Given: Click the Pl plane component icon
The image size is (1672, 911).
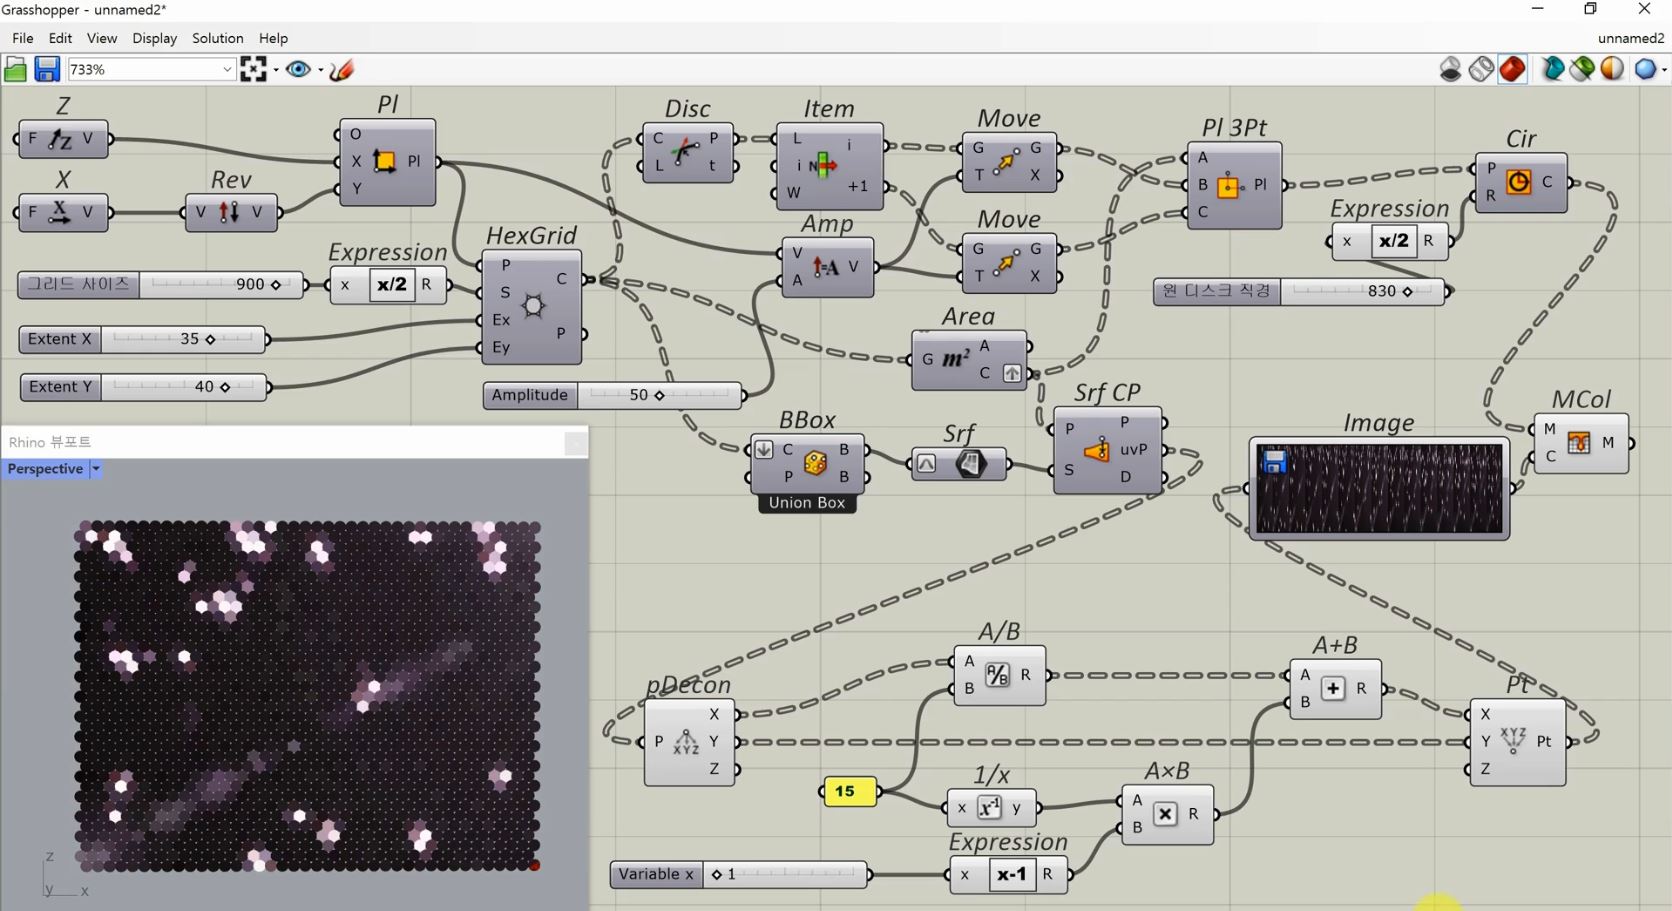Looking at the screenshot, I should point(384,161).
